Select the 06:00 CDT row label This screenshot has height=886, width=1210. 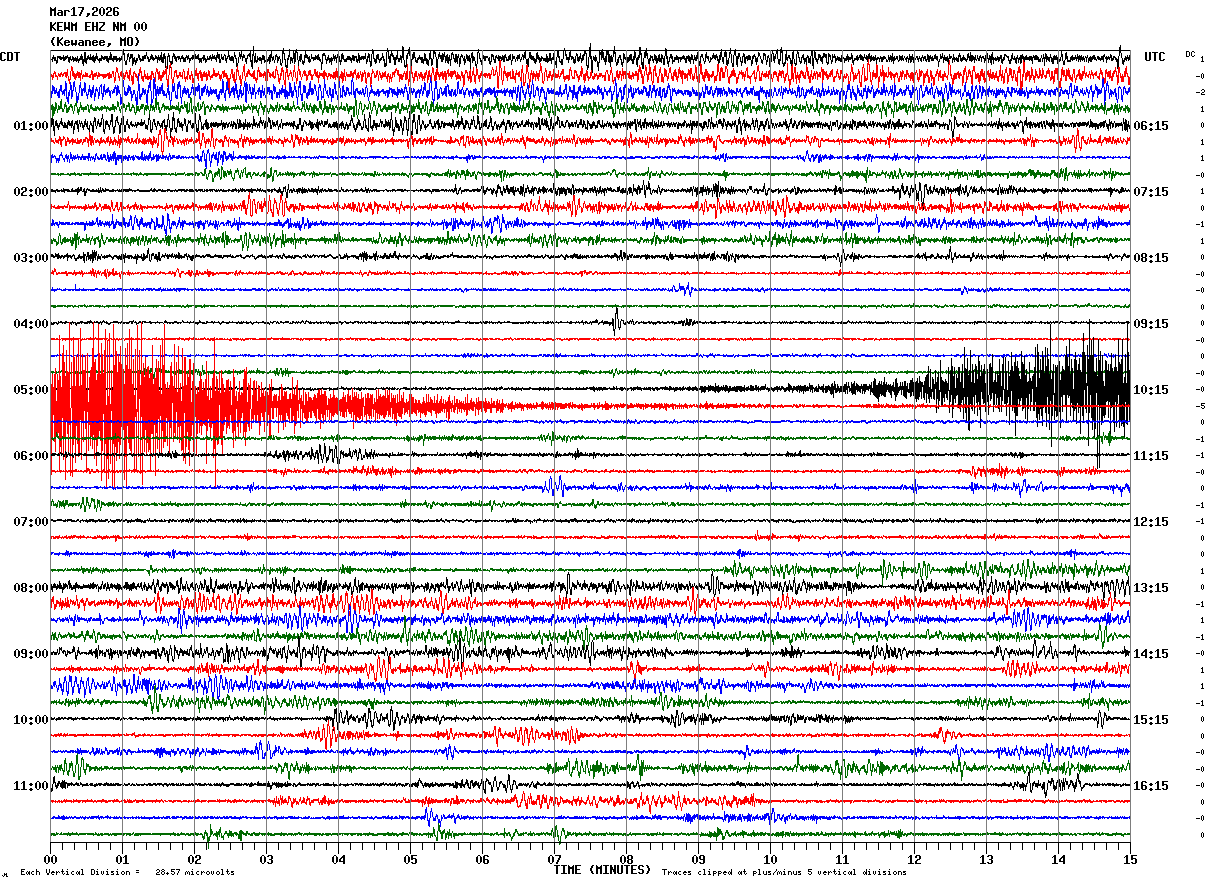point(30,456)
